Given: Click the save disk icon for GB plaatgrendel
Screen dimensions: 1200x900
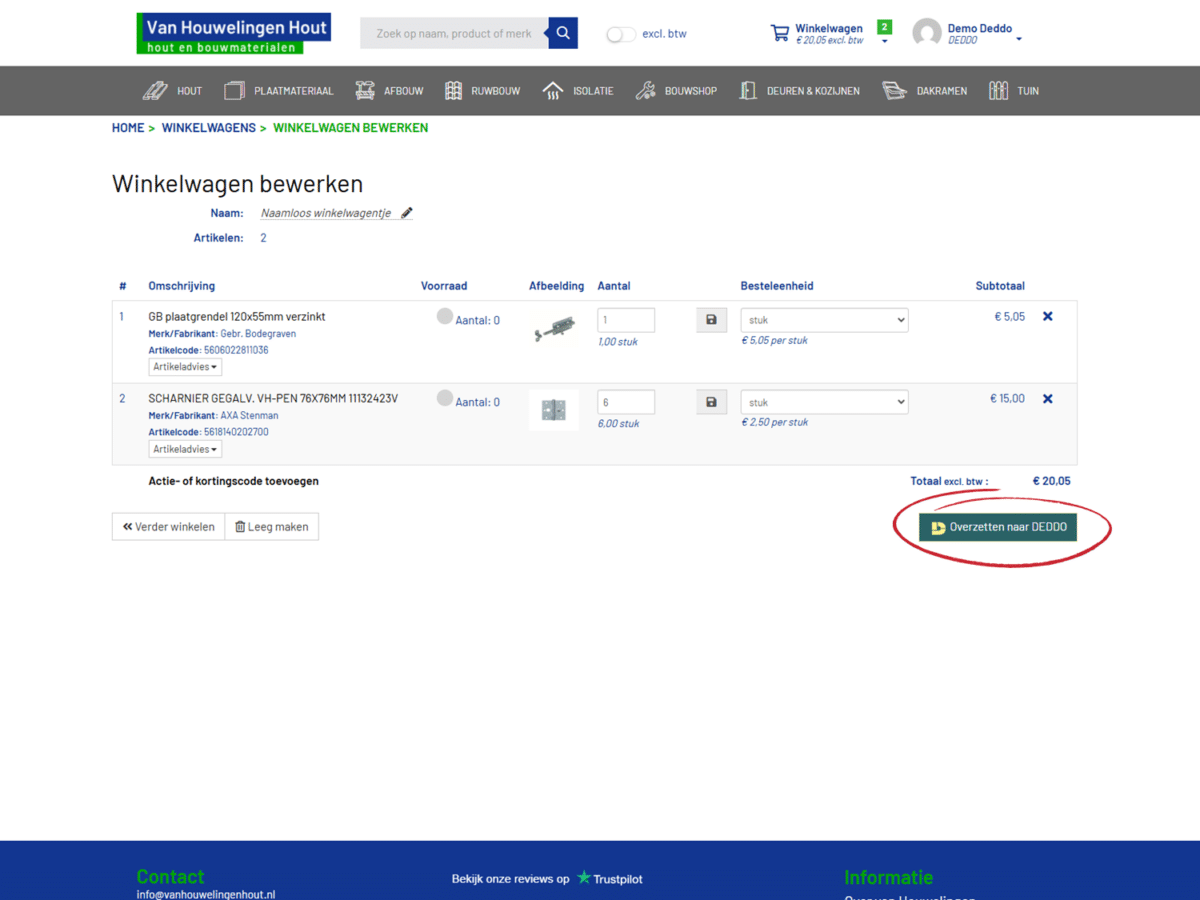Looking at the screenshot, I should [x=711, y=319].
